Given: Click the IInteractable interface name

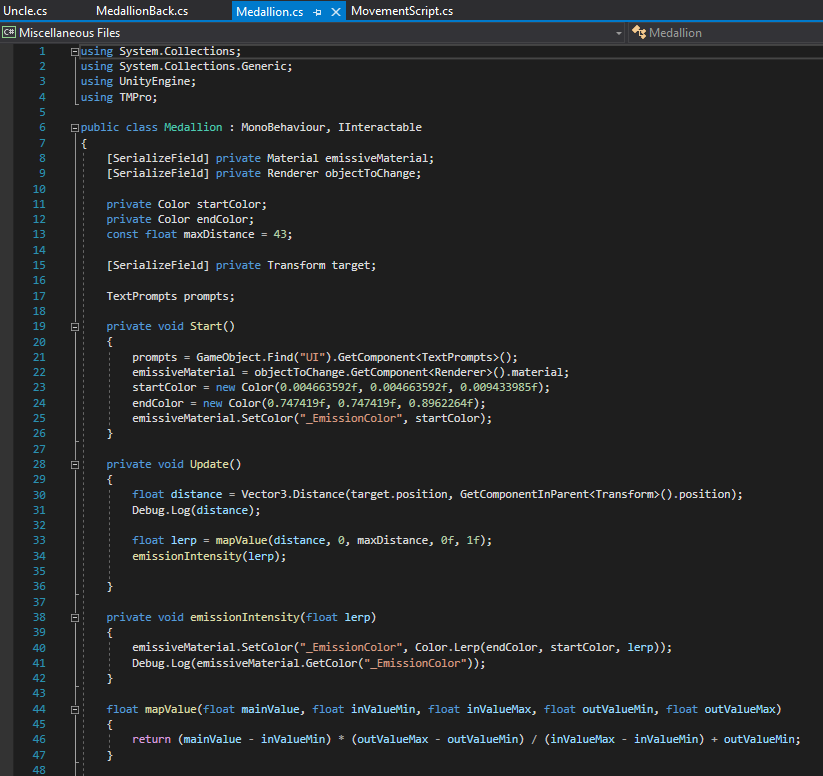Looking at the screenshot, I should coord(380,128).
